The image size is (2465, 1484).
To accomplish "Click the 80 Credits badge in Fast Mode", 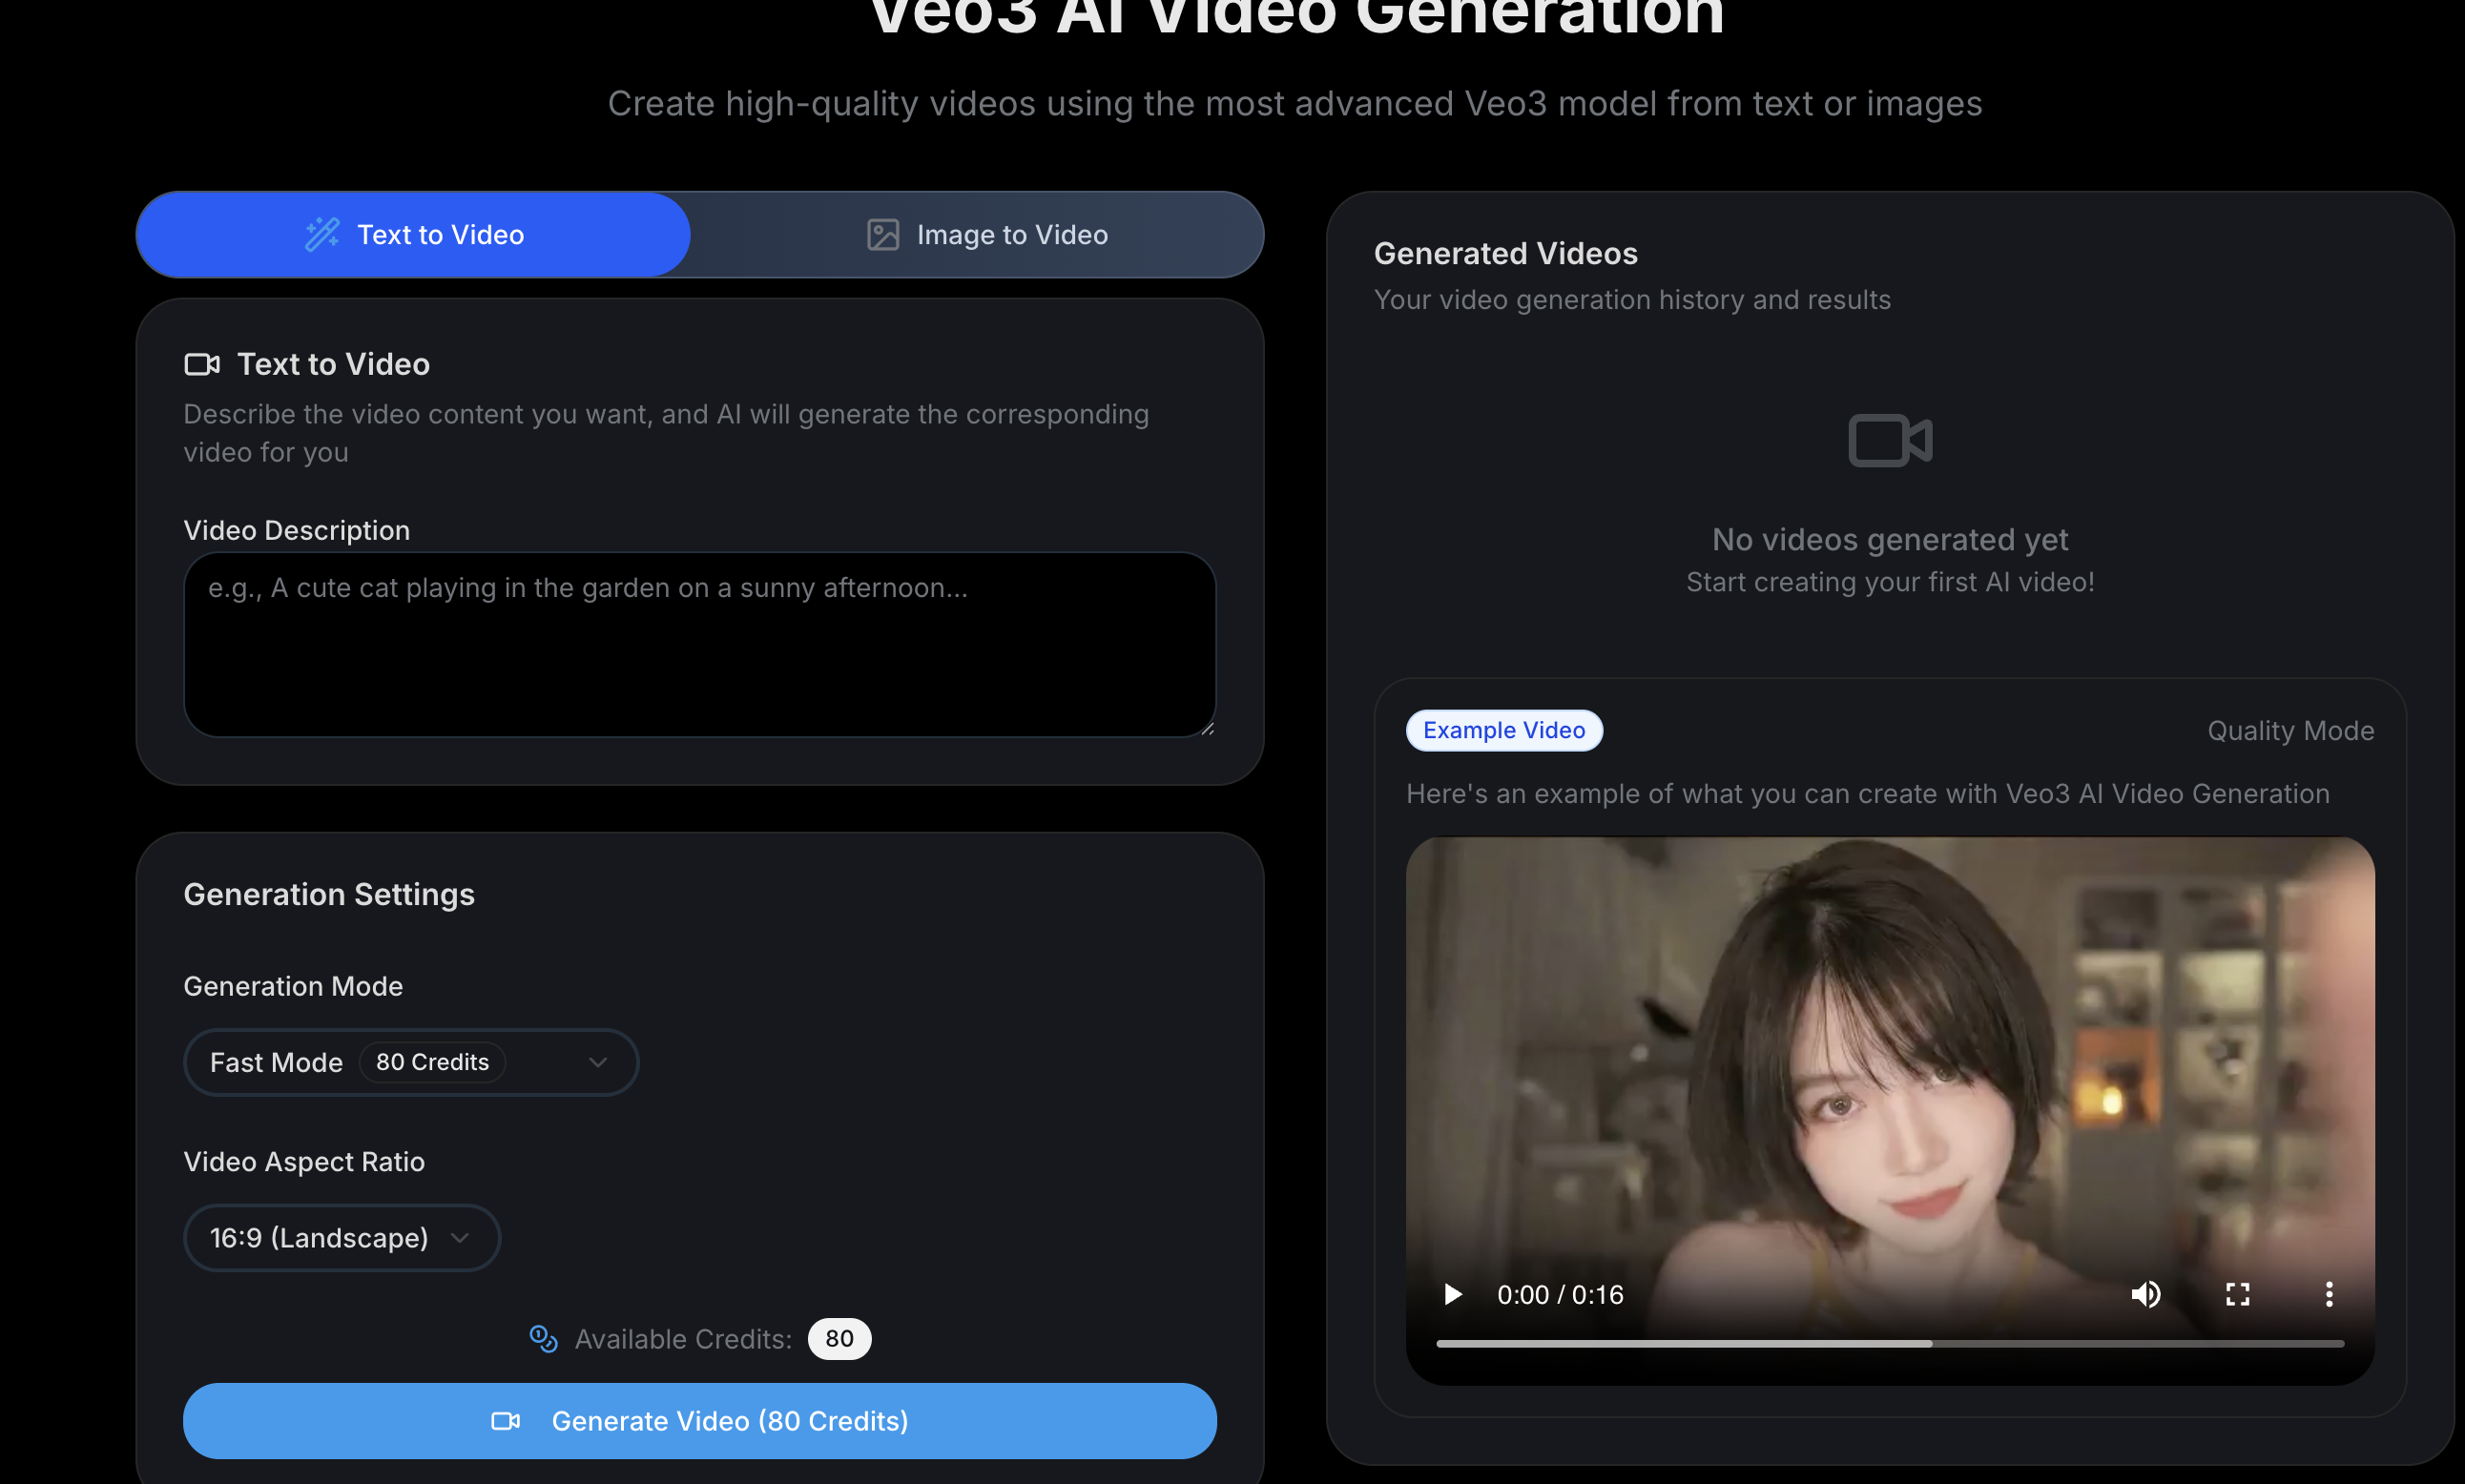I will (x=432, y=1062).
